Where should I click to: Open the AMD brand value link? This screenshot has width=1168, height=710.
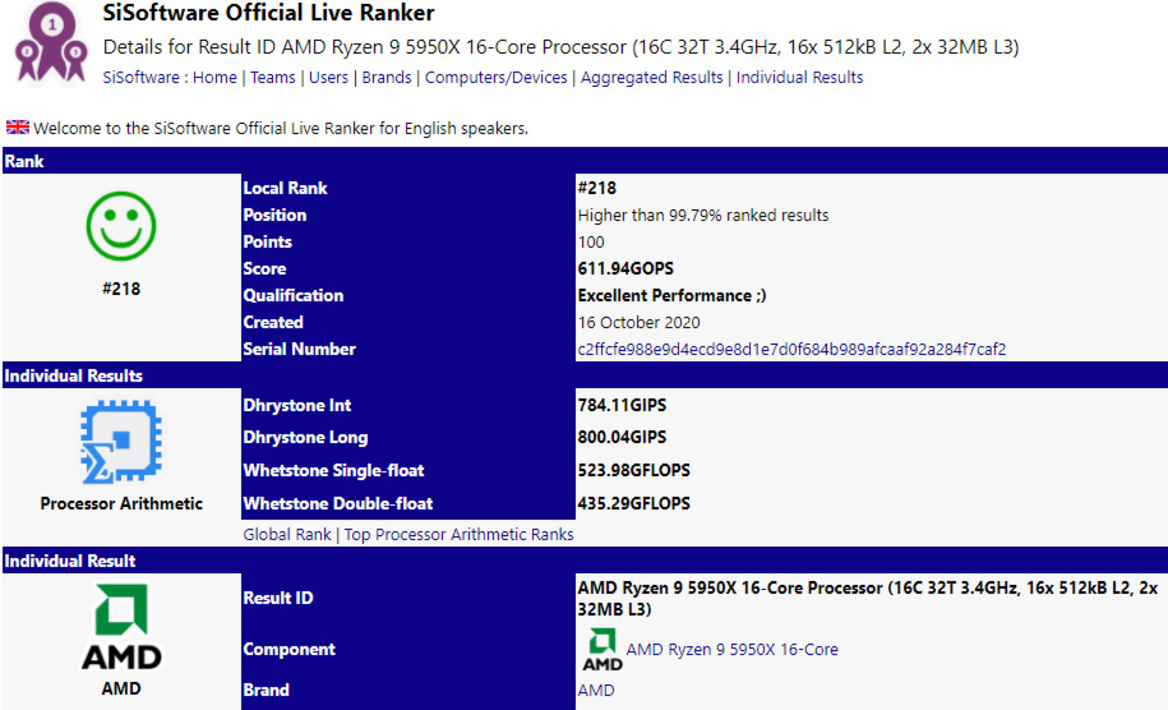point(596,691)
